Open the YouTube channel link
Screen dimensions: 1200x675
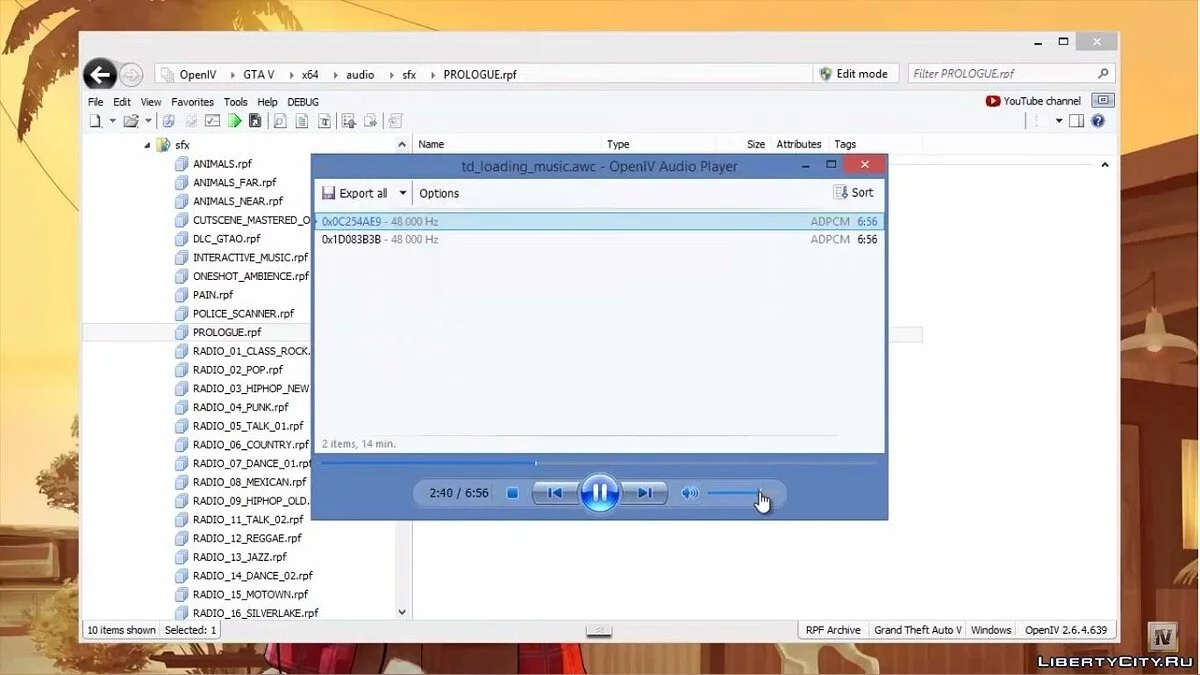[x=1033, y=101]
